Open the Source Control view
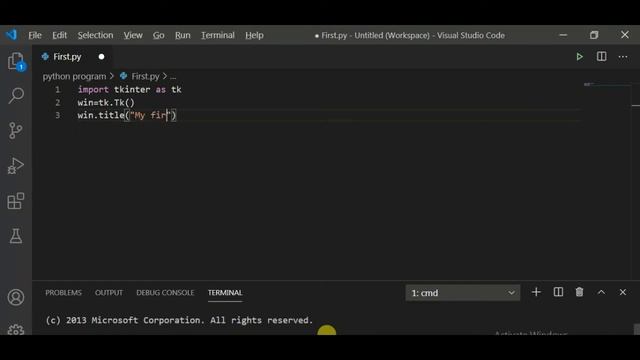Image resolution: width=640 pixels, height=360 pixels. tap(16, 131)
